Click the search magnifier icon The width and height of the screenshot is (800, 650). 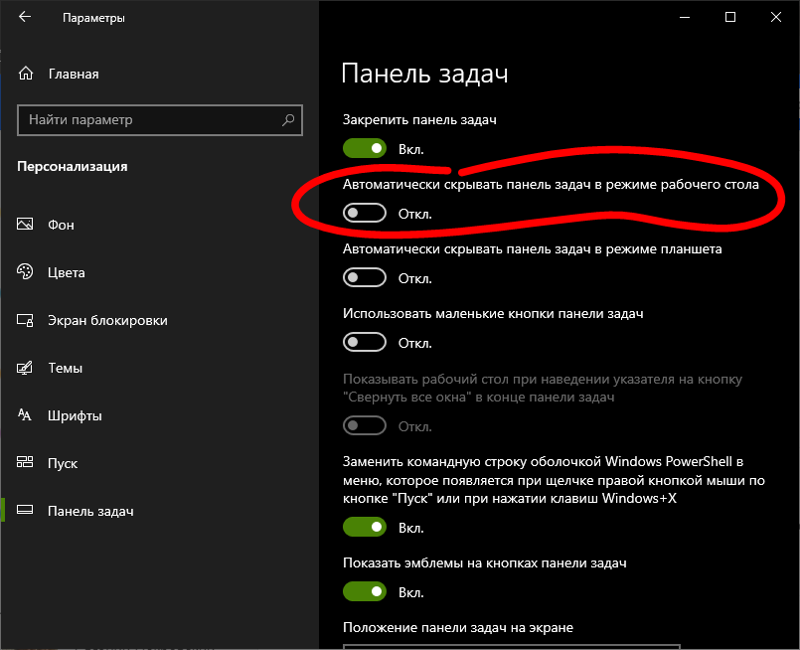pyautogui.click(x=288, y=120)
